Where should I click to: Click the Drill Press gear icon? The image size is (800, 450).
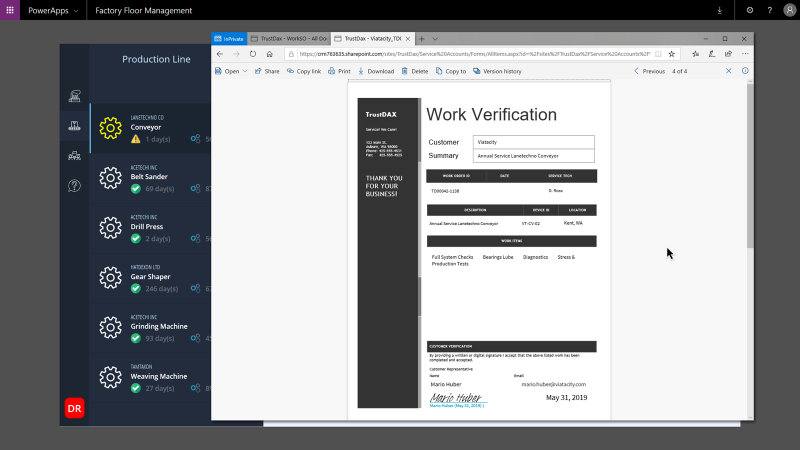pyautogui.click(x=110, y=228)
